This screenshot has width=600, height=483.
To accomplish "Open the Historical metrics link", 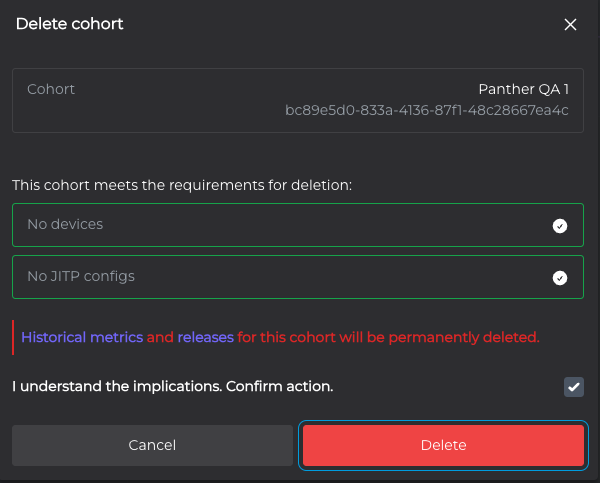I will 82,337.
